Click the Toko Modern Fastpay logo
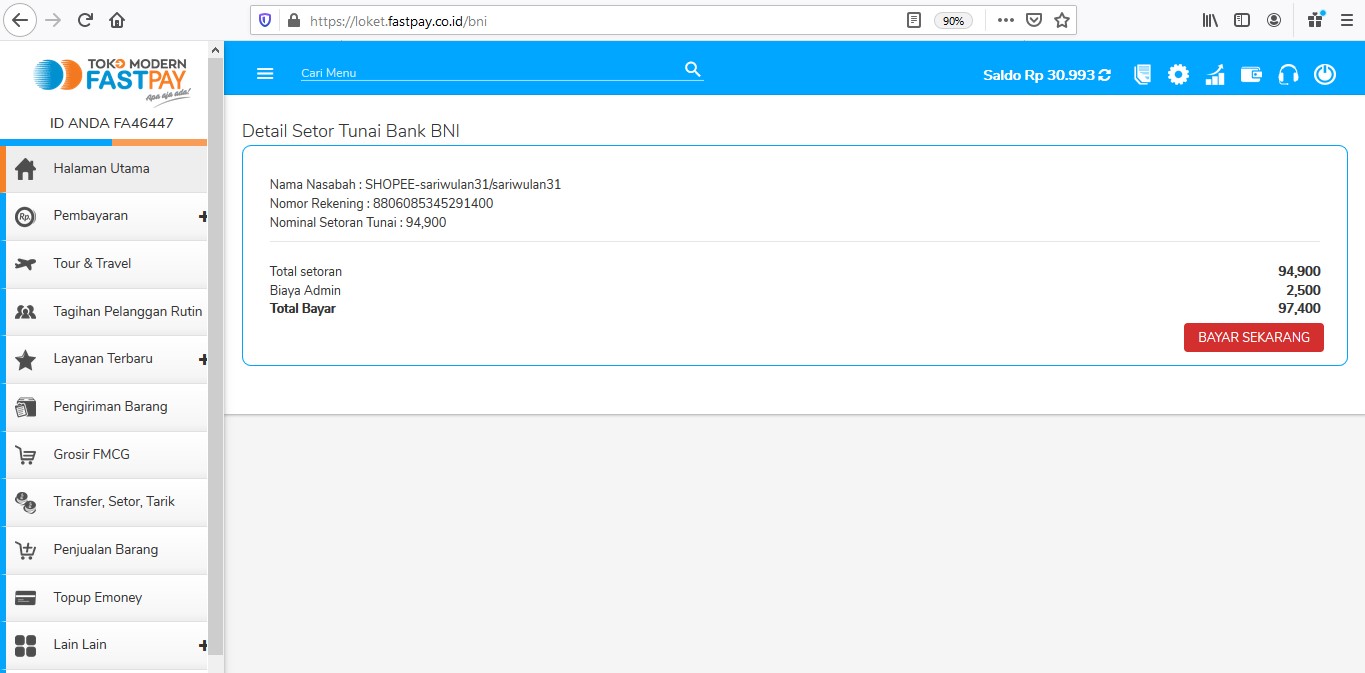 pyautogui.click(x=112, y=80)
